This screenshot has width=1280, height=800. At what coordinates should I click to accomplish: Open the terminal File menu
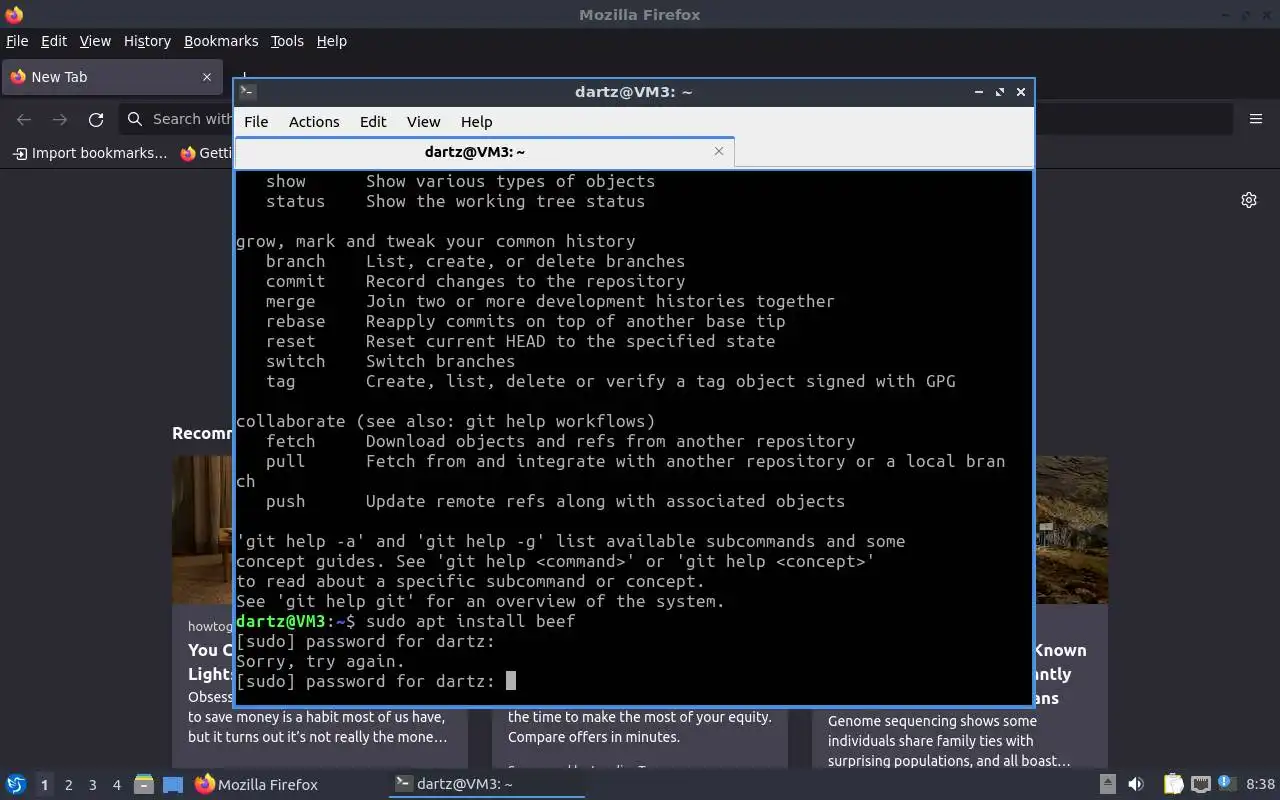coord(256,121)
